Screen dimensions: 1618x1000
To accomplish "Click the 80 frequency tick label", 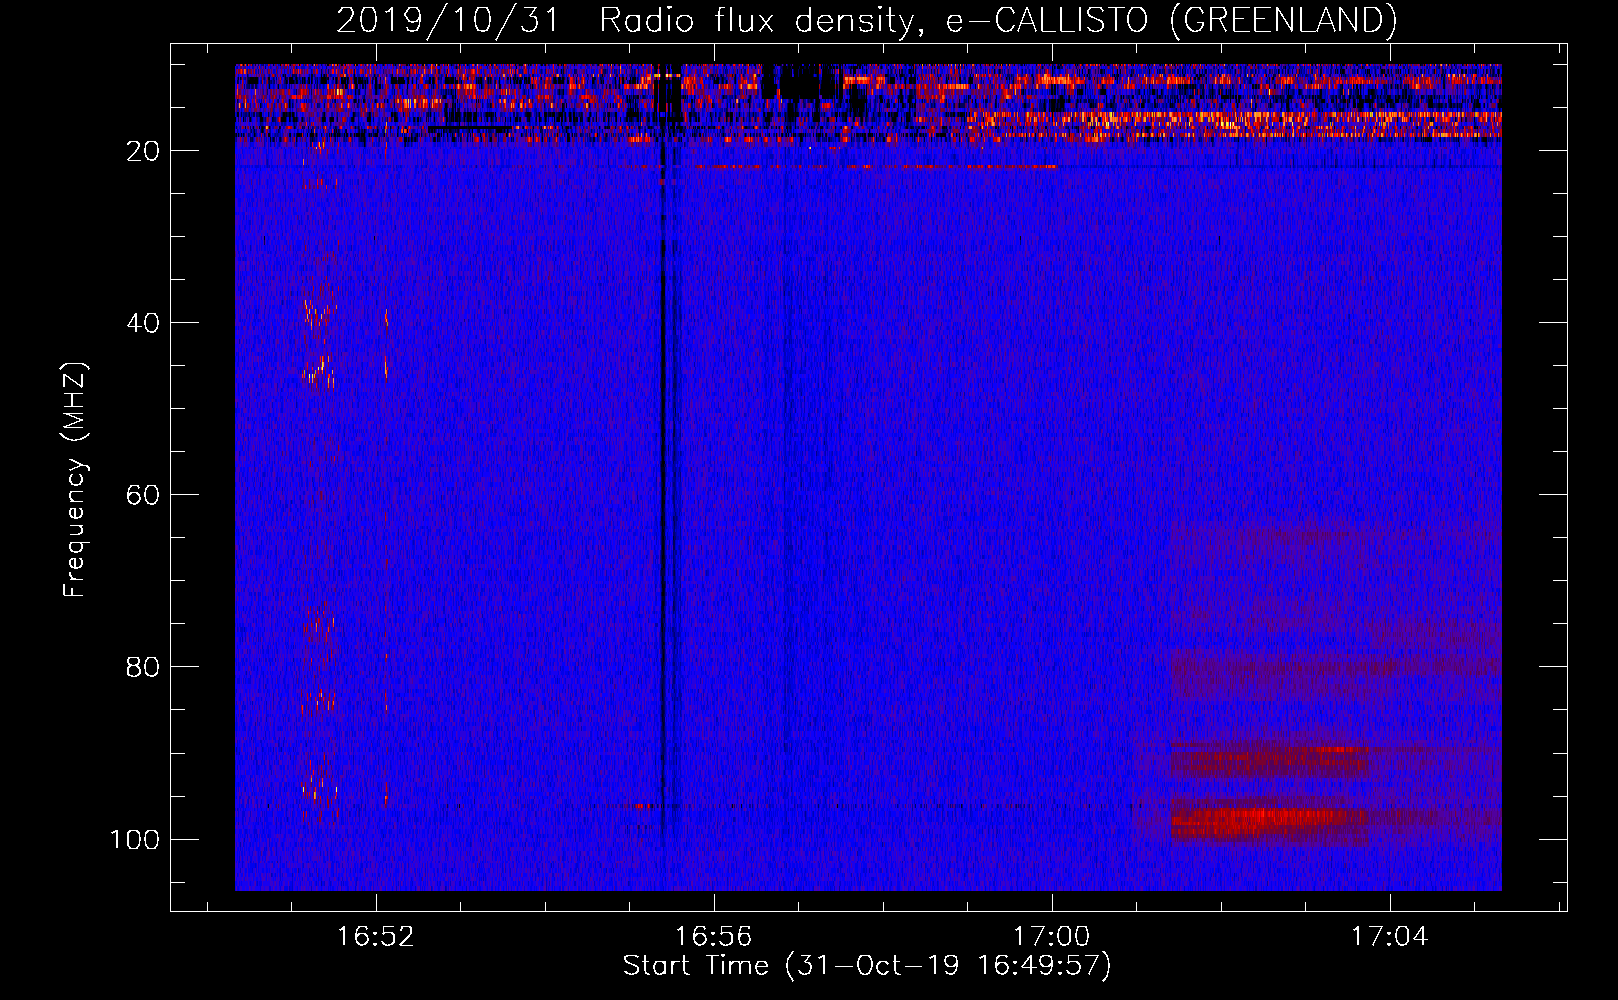I will pyautogui.click(x=143, y=667).
